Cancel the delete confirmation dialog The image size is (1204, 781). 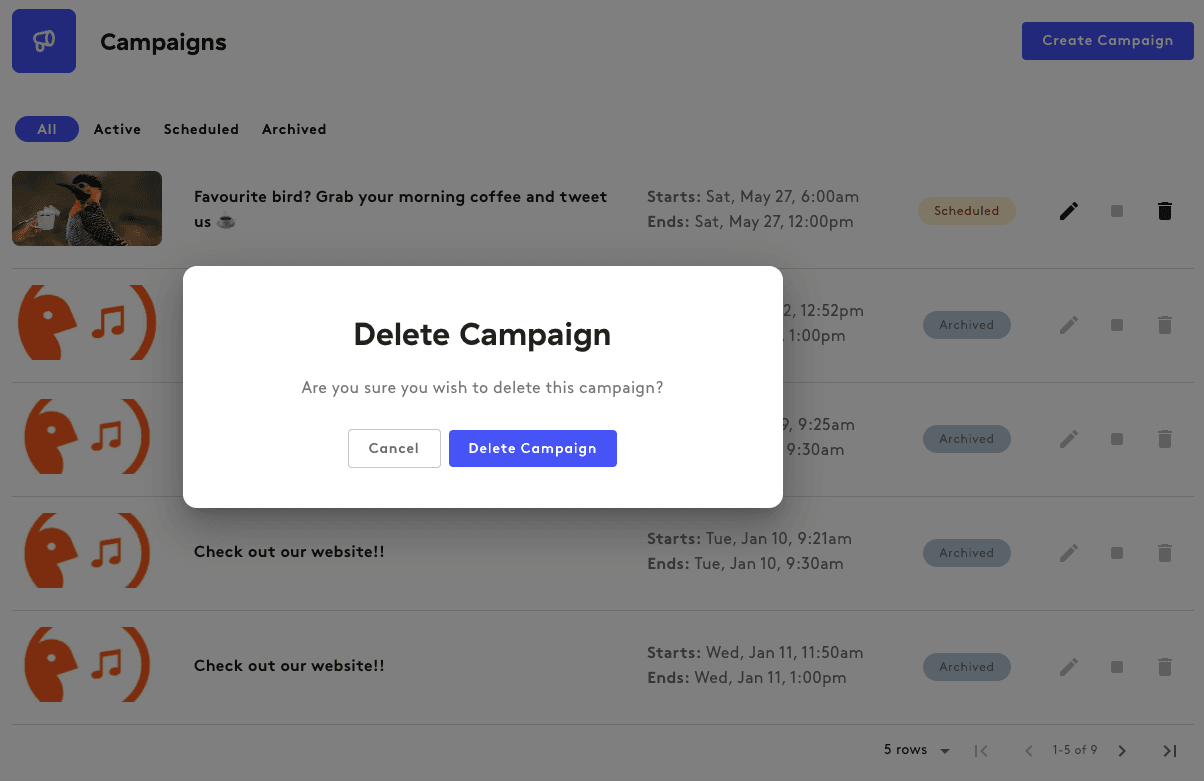tap(394, 448)
